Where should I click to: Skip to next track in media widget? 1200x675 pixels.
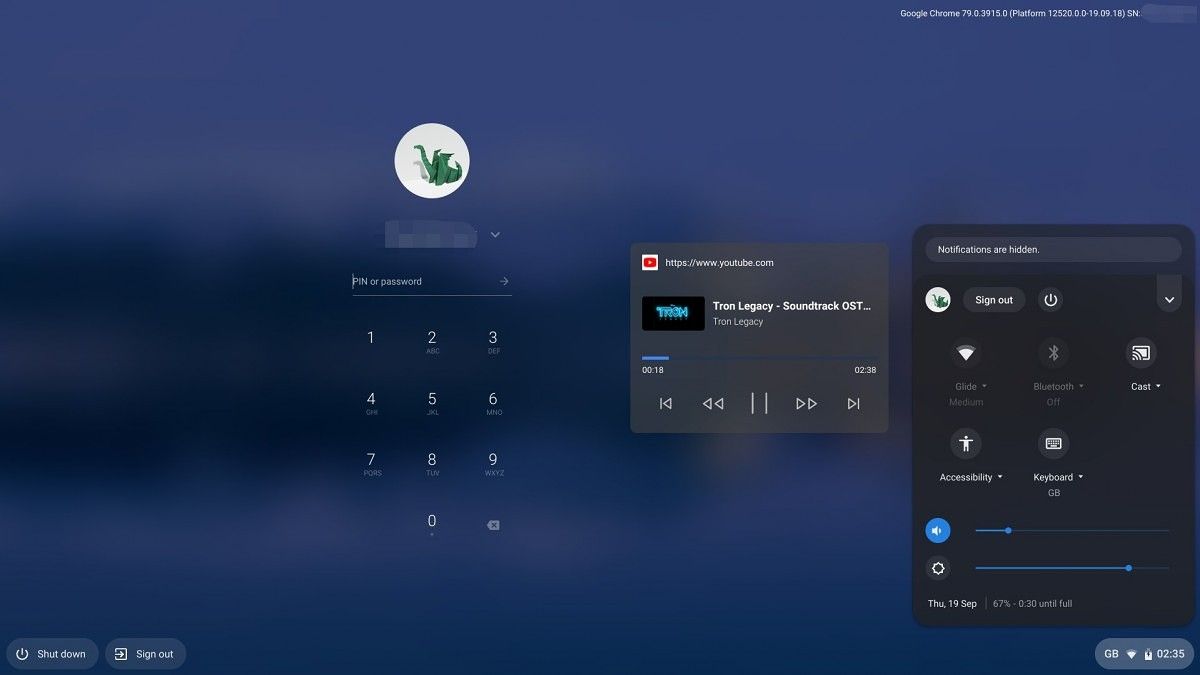[853, 403]
